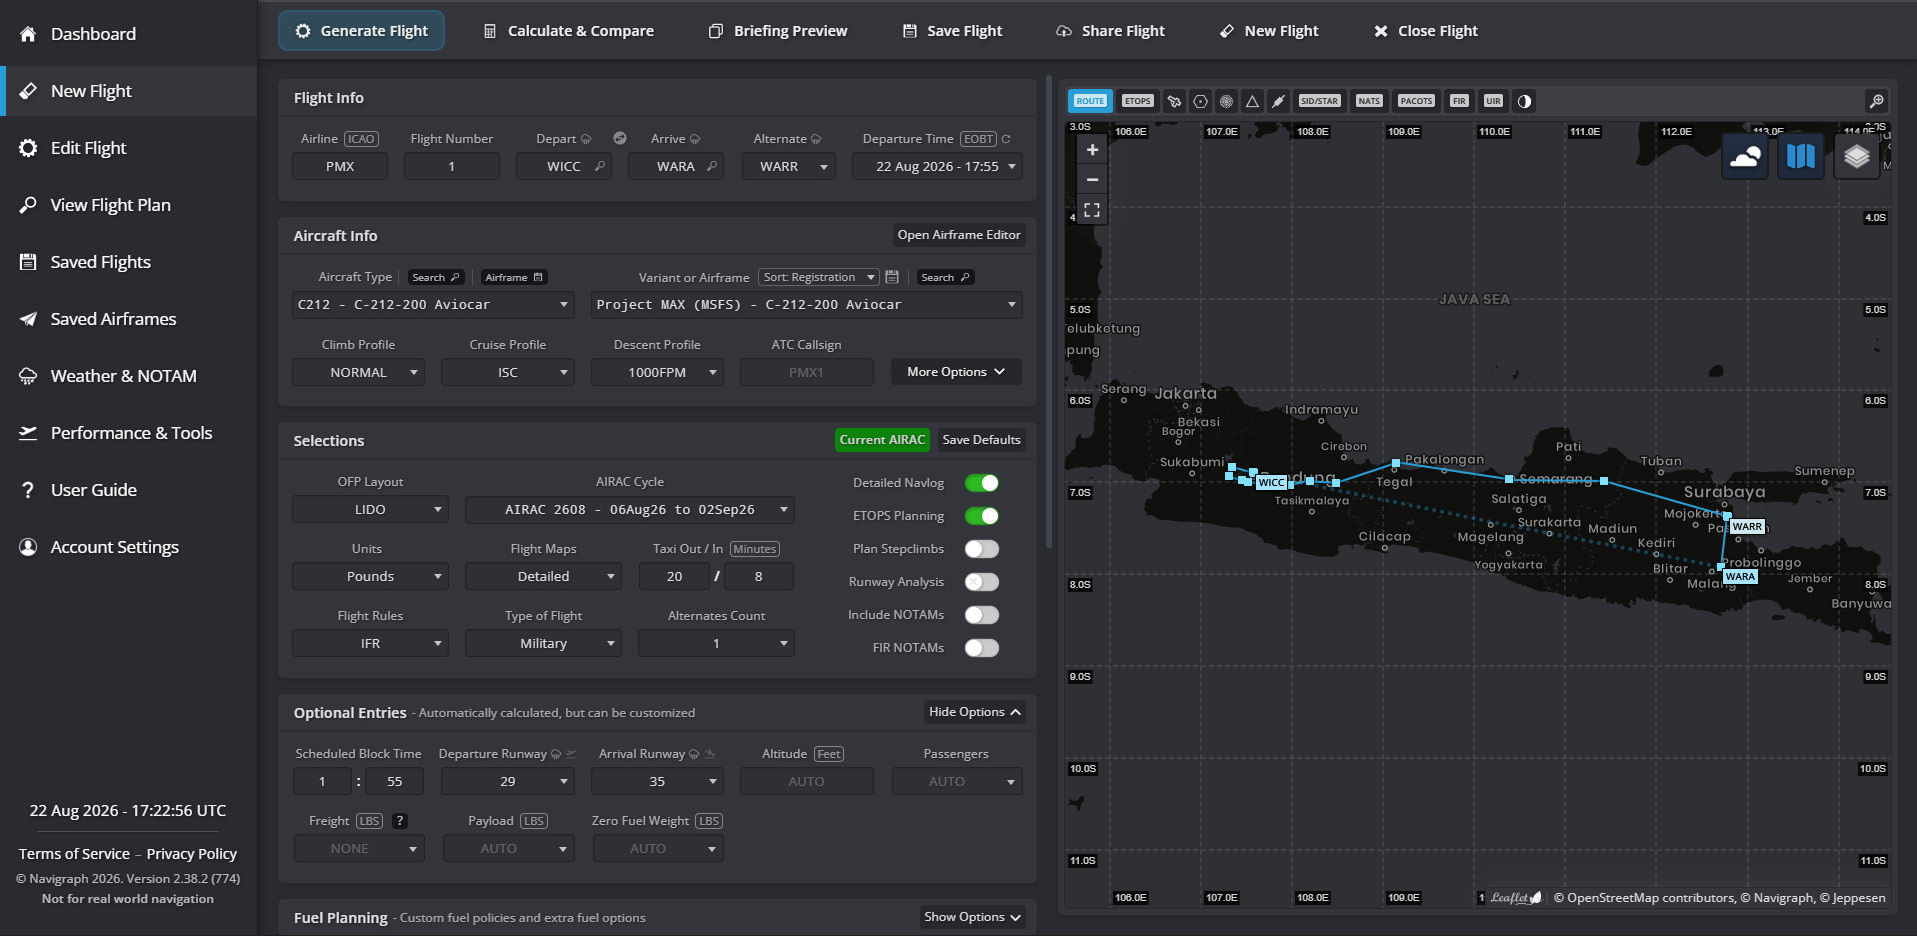
Task: Open the weather cloud map layer
Action: click(x=1746, y=157)
